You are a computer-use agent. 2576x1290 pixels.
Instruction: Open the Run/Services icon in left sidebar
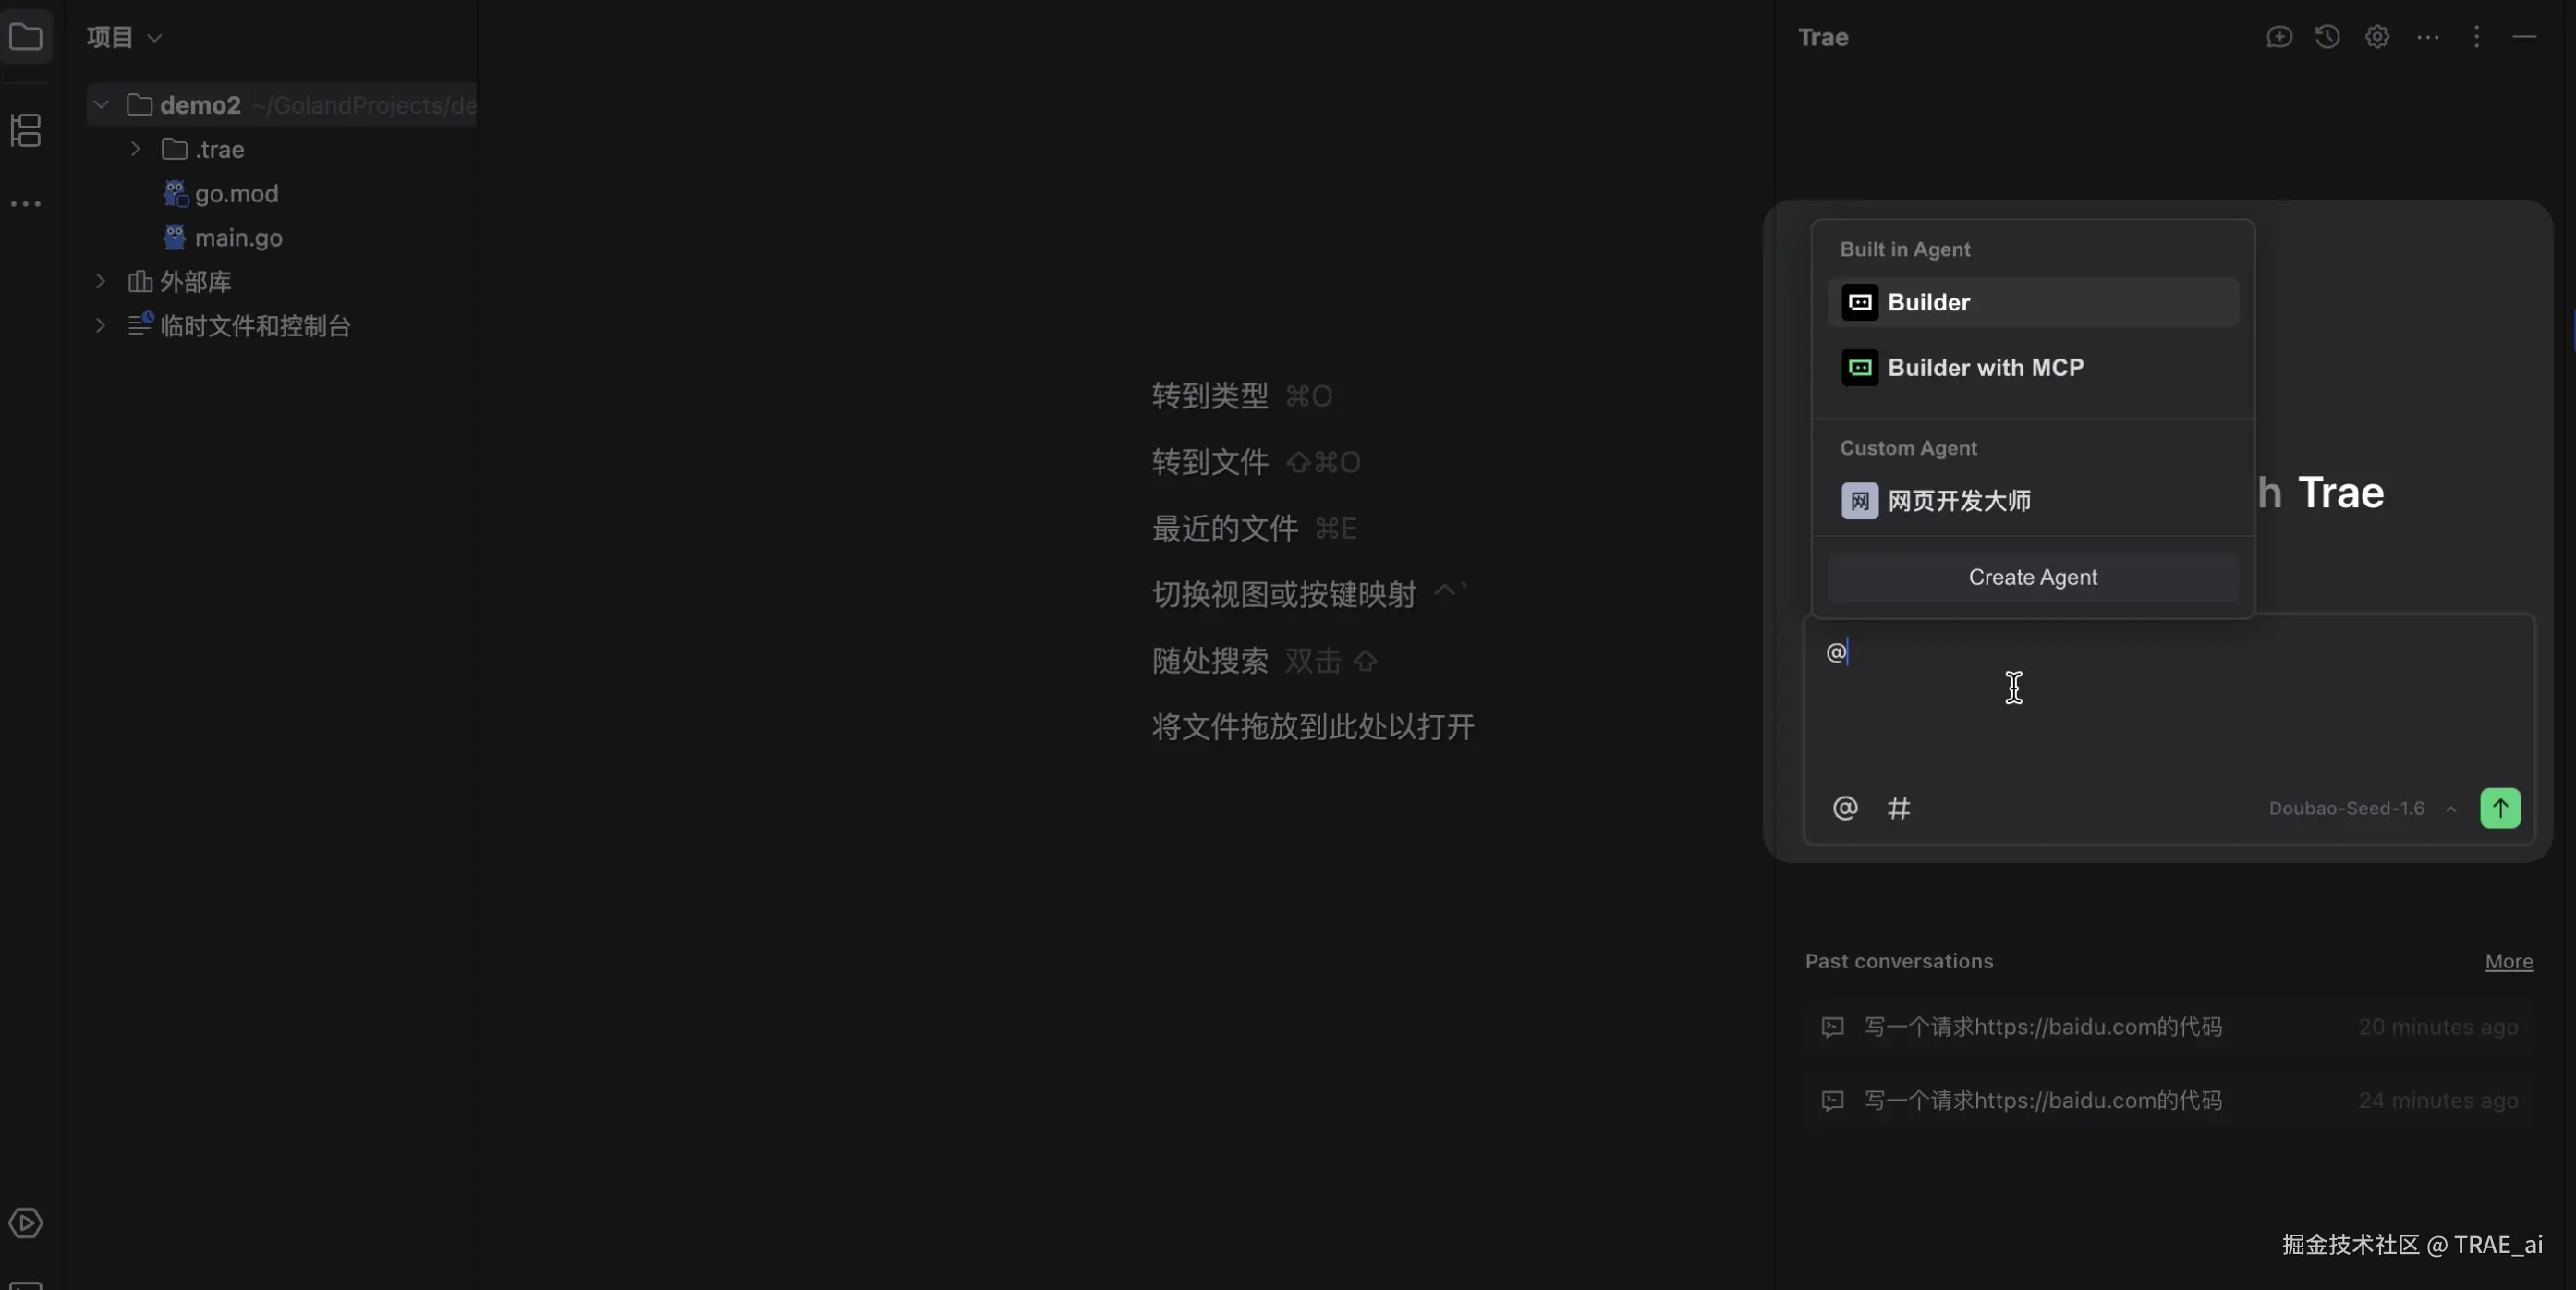(26, 1223)
